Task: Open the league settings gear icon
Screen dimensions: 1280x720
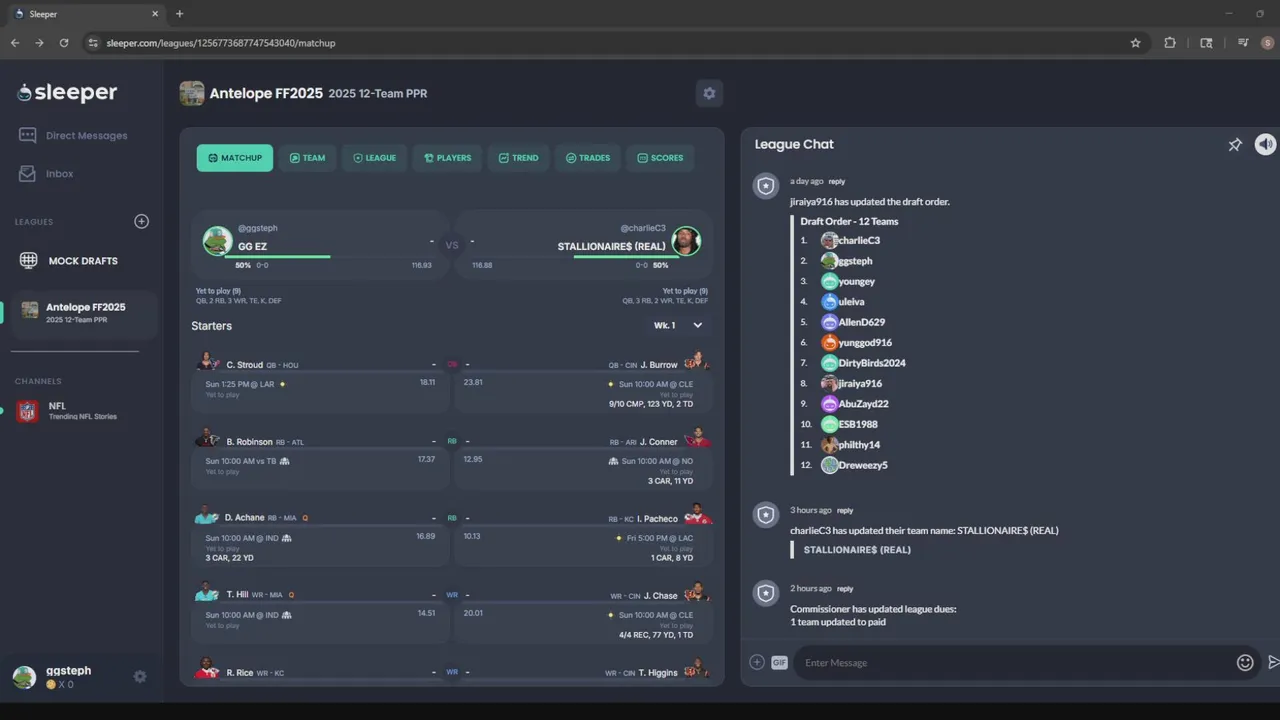Action: click(709, 93)
